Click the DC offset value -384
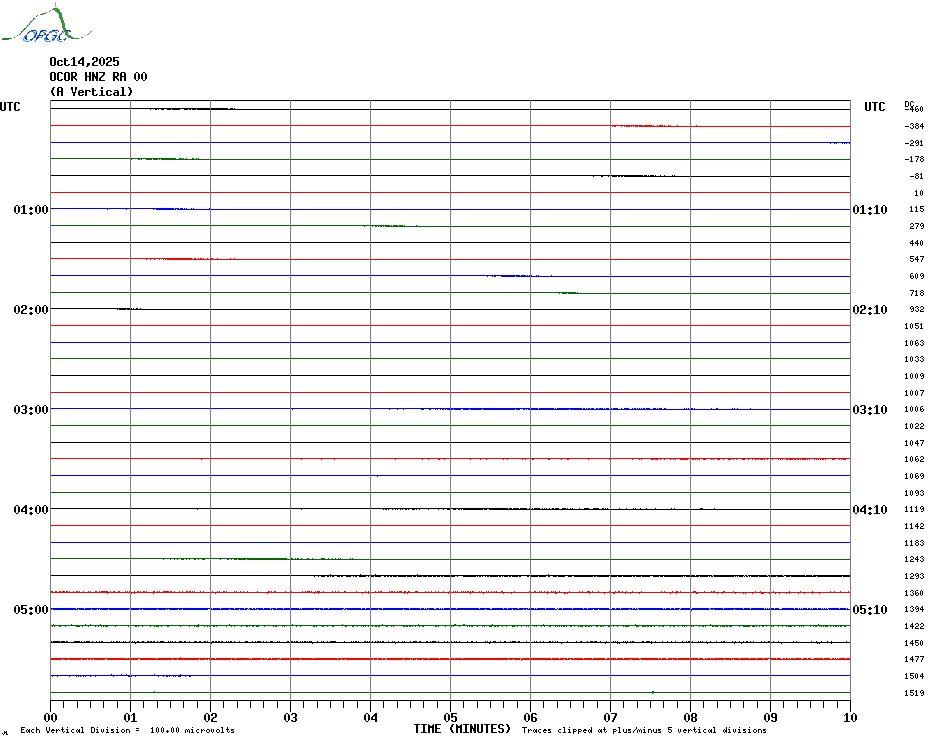This screenshot has height=744, width=930. (x=914, y=126)
